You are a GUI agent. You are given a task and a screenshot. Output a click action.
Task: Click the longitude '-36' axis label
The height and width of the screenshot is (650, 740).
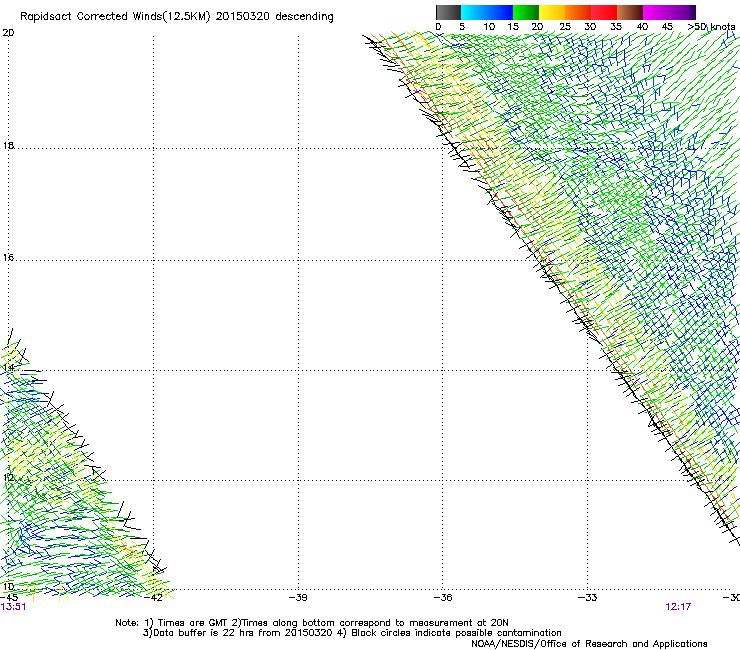click(443, 598)
